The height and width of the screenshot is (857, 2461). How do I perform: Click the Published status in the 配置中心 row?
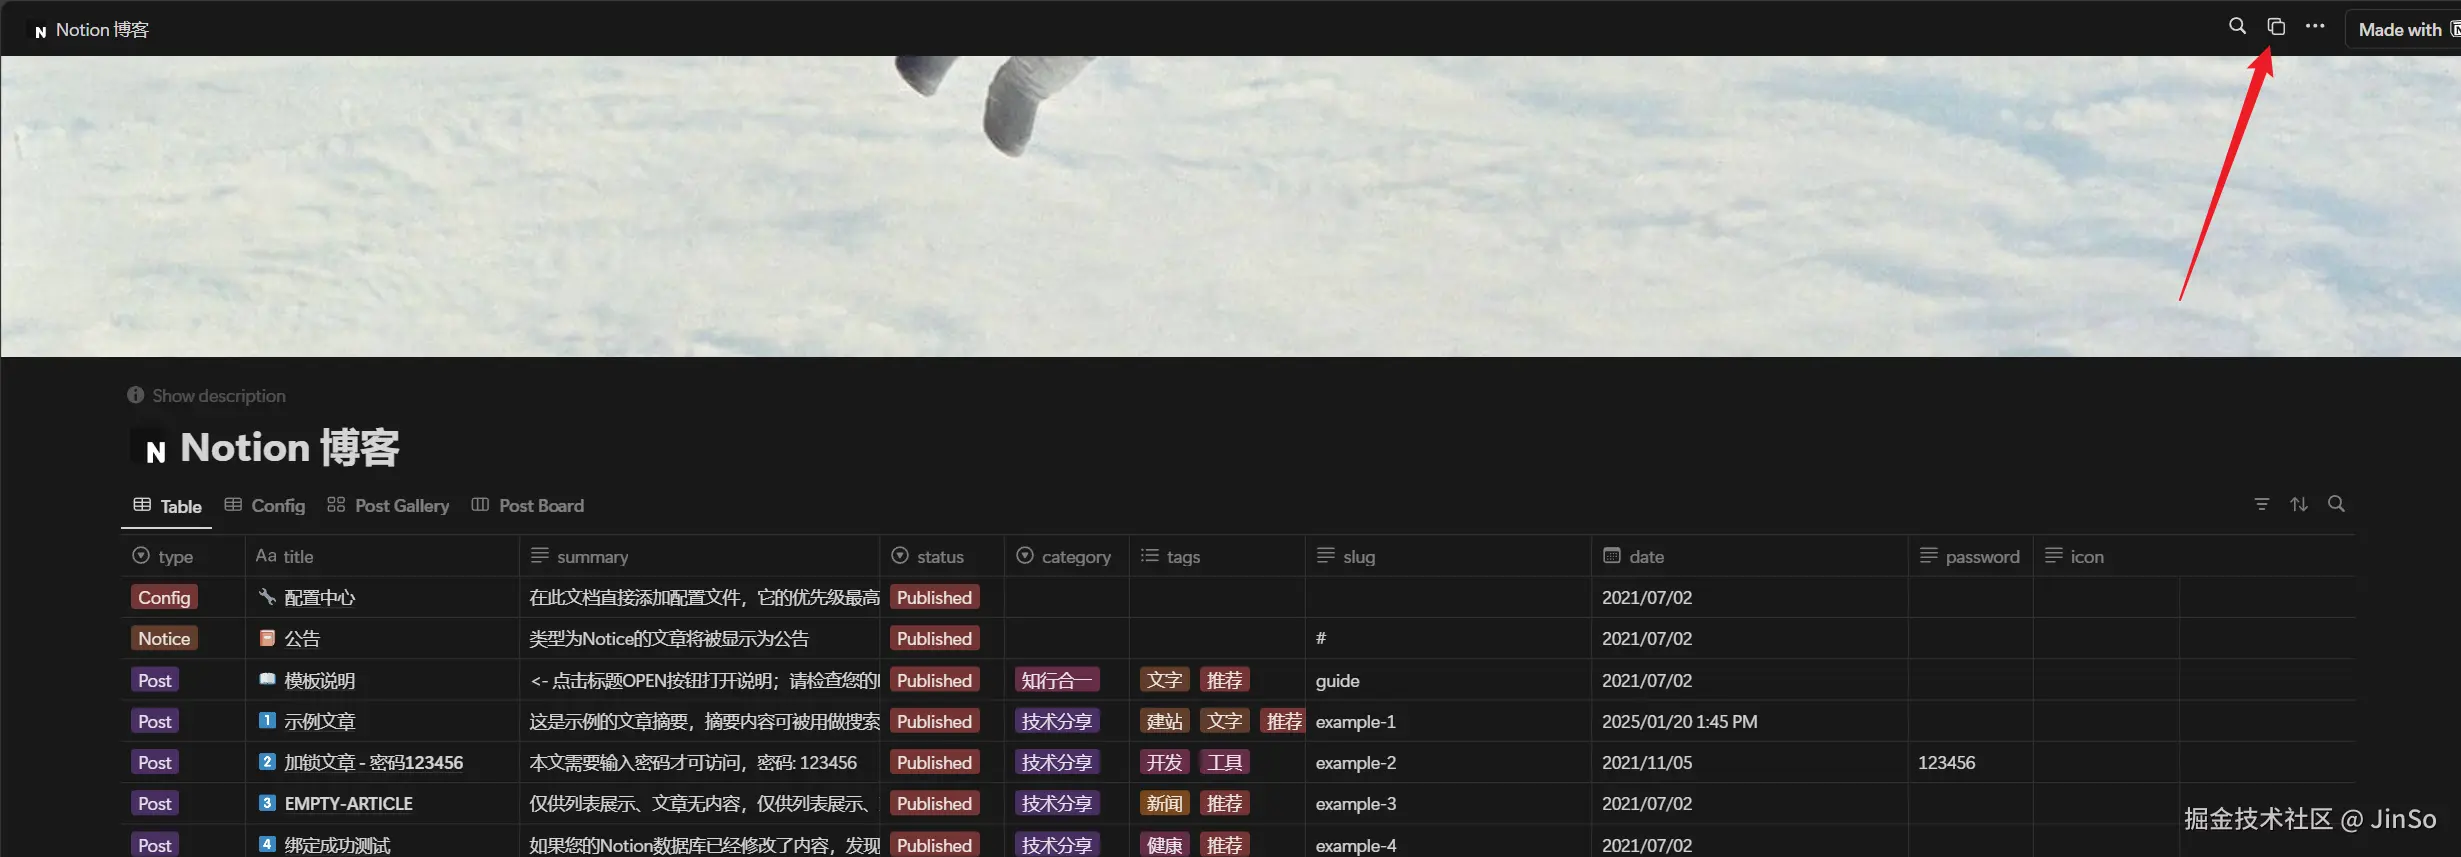pos(934,597)
